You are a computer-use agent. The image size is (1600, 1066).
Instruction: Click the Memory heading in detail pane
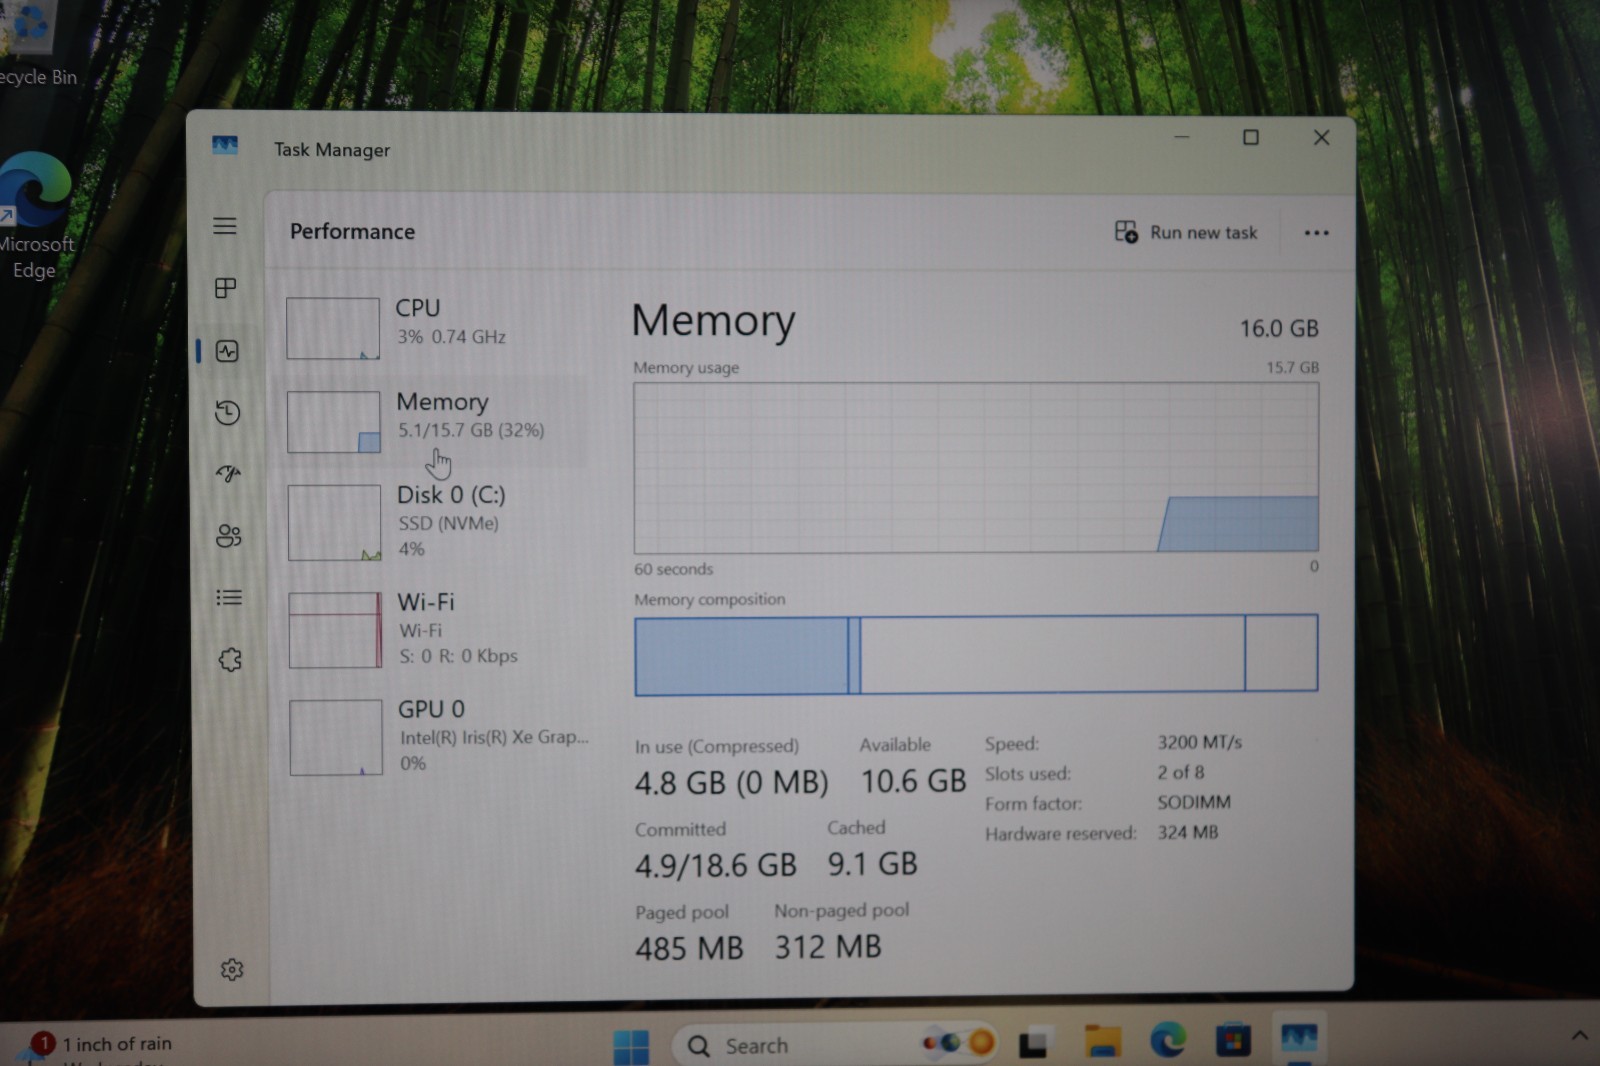click(x=713, y=320)
